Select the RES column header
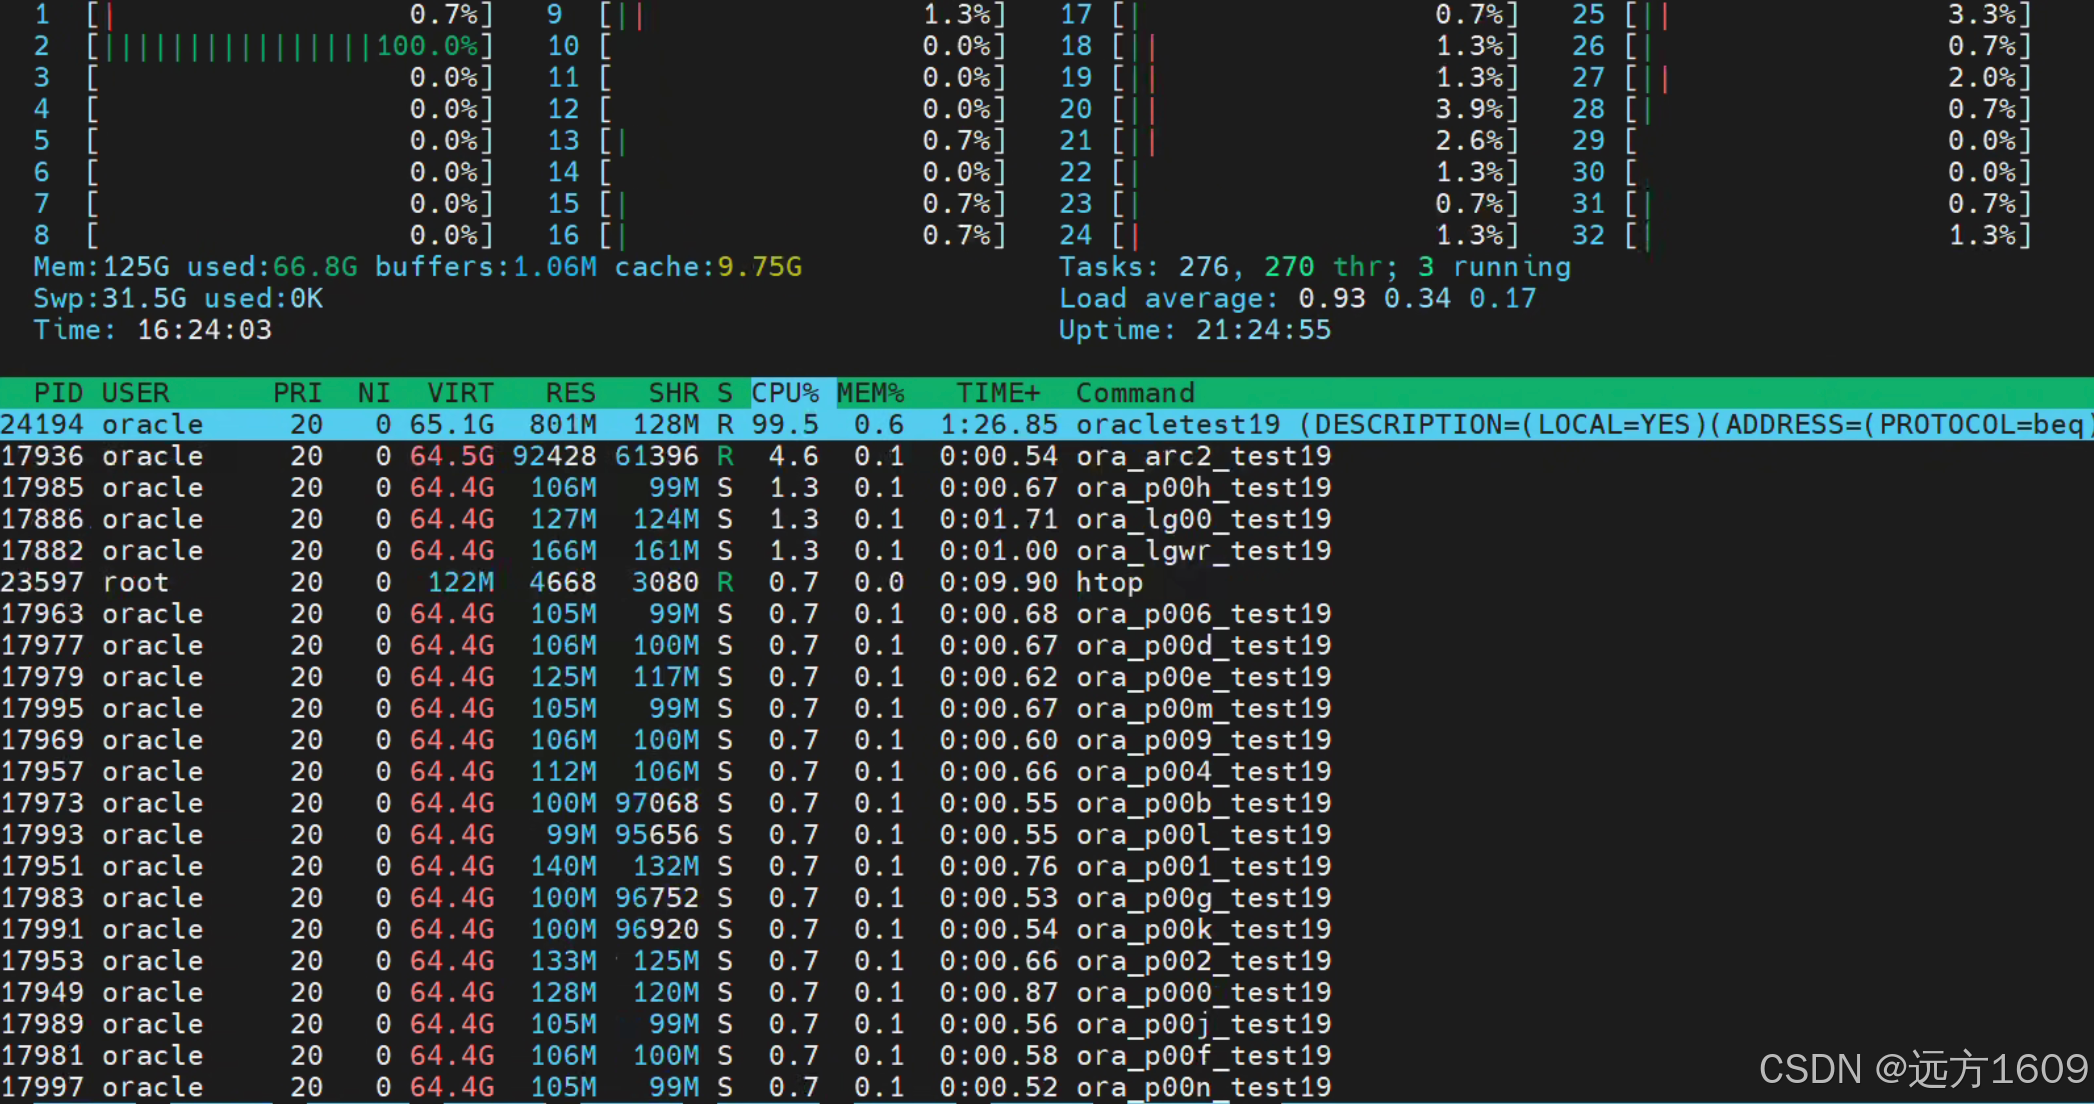2094x1104 pixels. point(570,393)
